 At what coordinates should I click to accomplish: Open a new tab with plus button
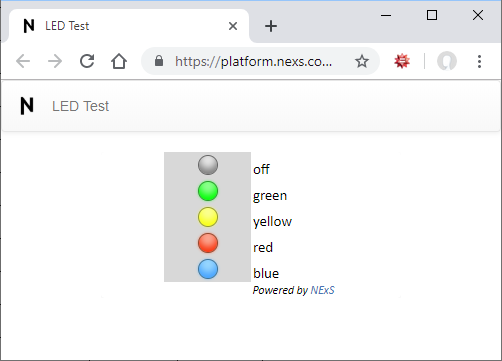point(271,26)
